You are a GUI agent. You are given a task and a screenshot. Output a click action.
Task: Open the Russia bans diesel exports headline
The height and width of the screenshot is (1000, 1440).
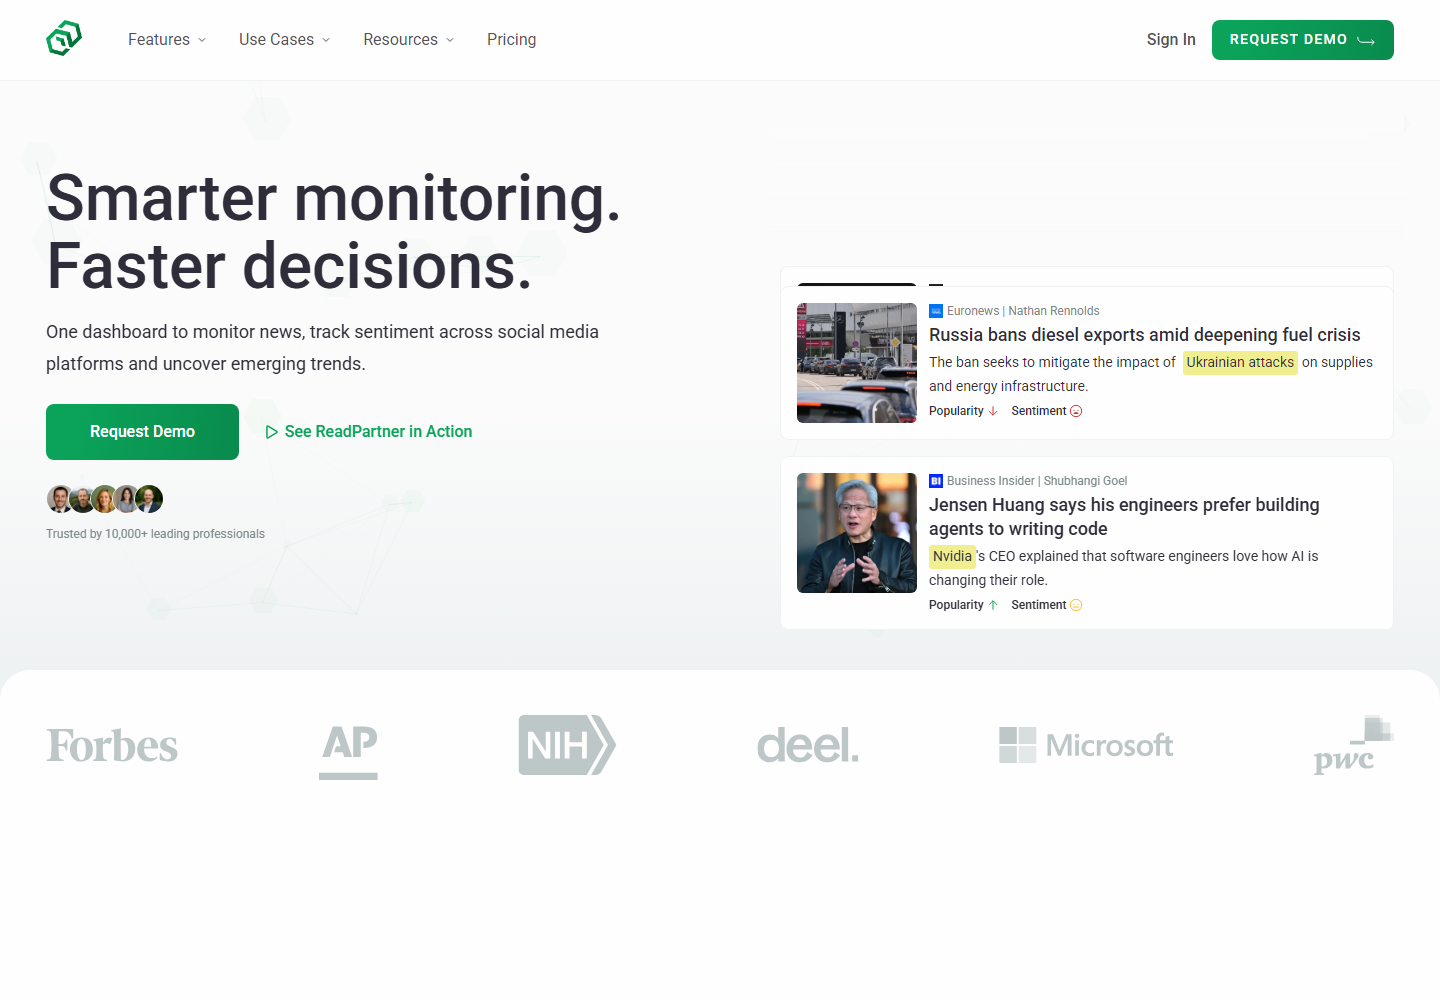(1144, 335)
